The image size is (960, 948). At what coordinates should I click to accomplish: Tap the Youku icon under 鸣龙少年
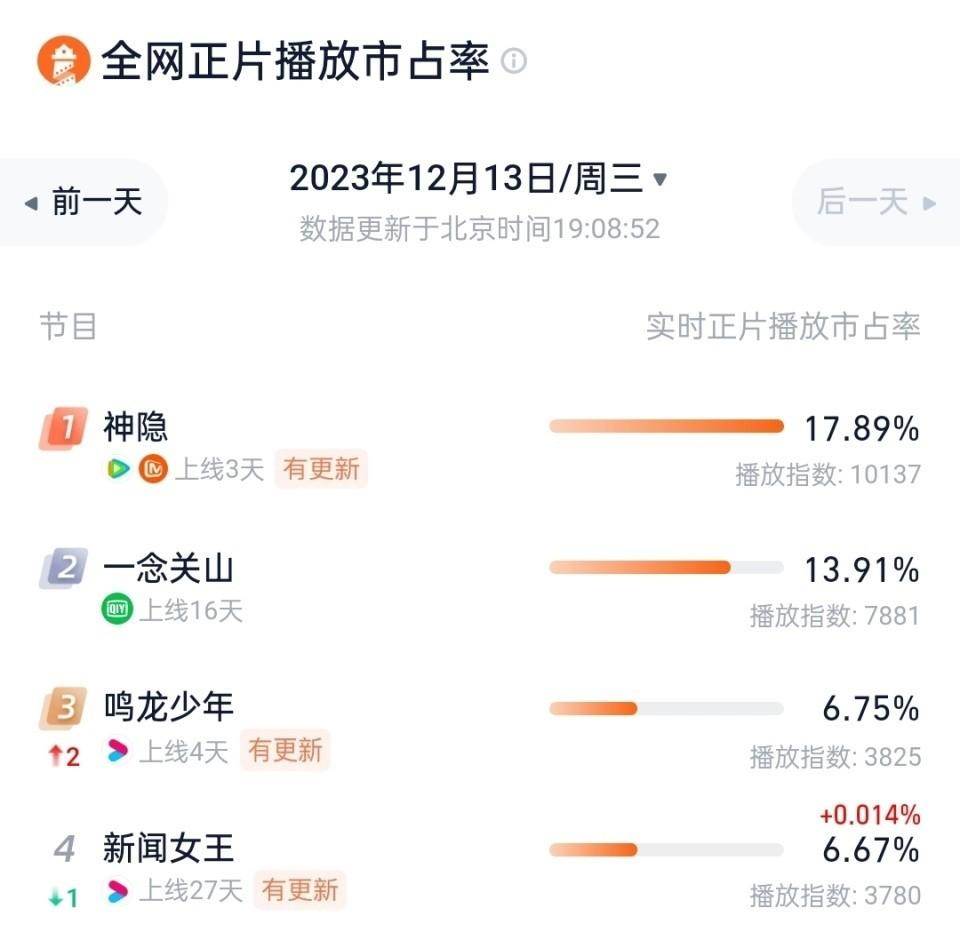pos(117,750)
